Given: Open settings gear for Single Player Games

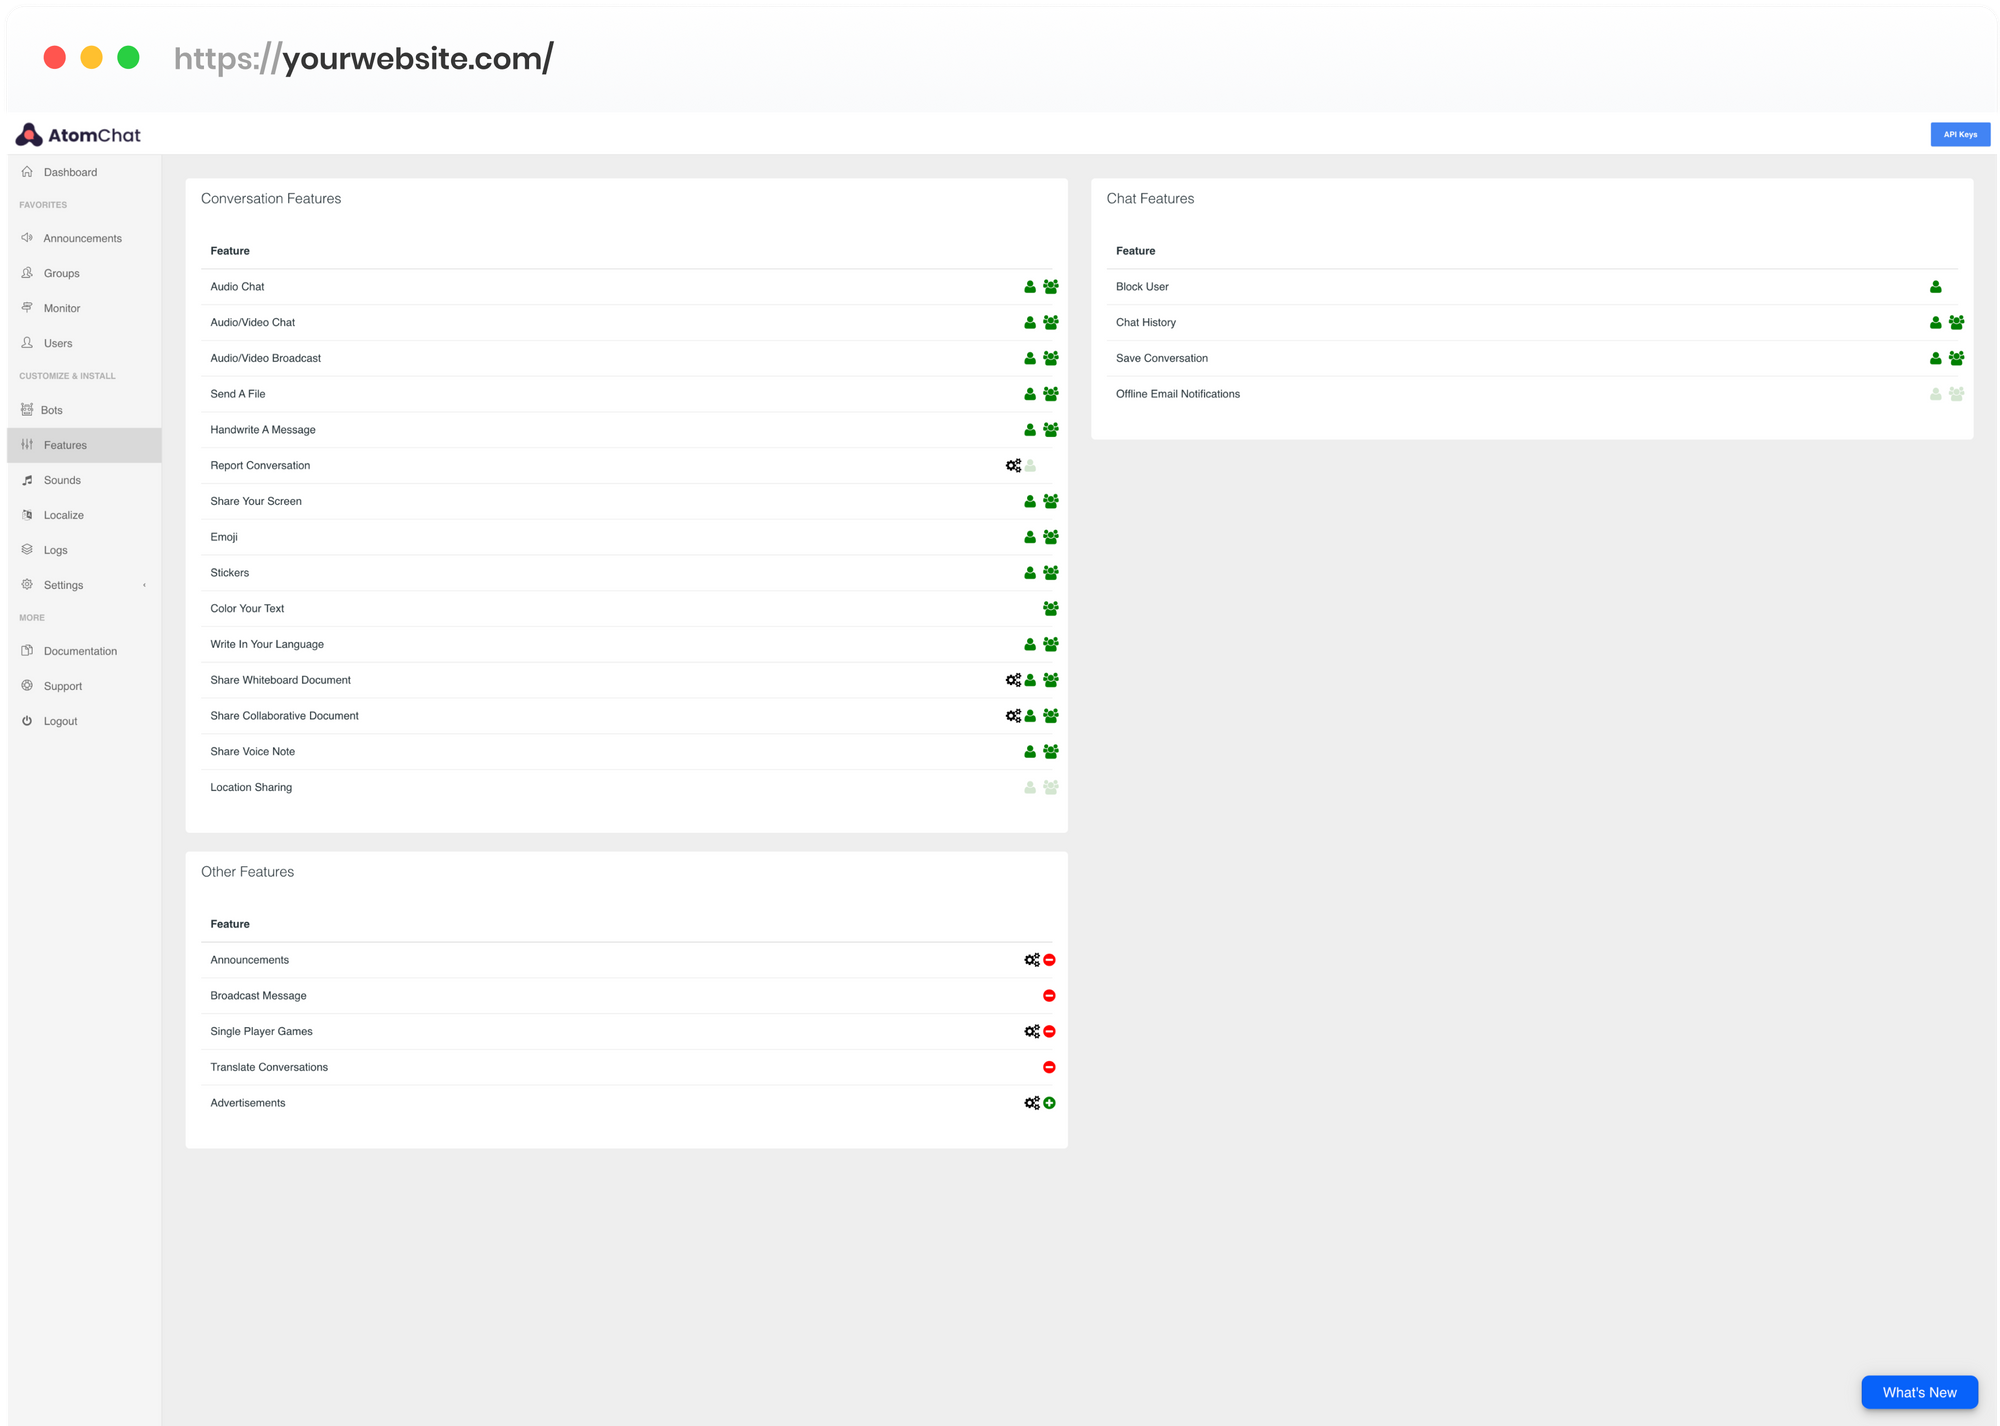Looking at the screenshot, I should tap(1032, 1031).
